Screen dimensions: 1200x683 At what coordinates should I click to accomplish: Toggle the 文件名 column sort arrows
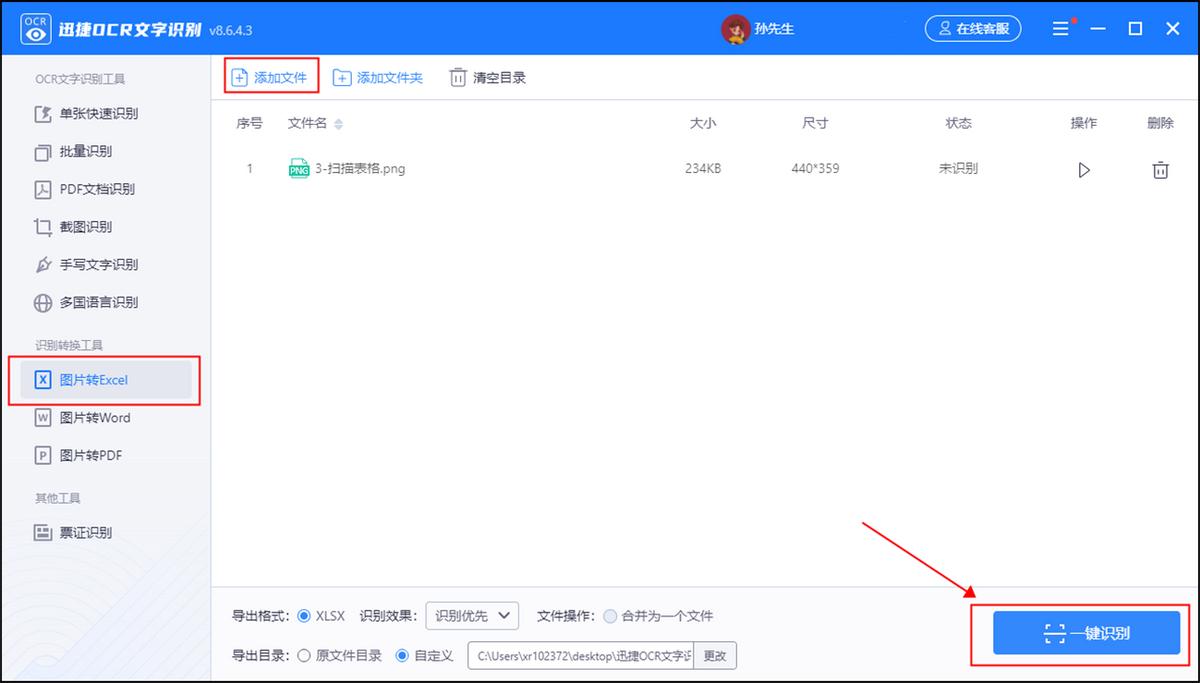coord(340,123)
